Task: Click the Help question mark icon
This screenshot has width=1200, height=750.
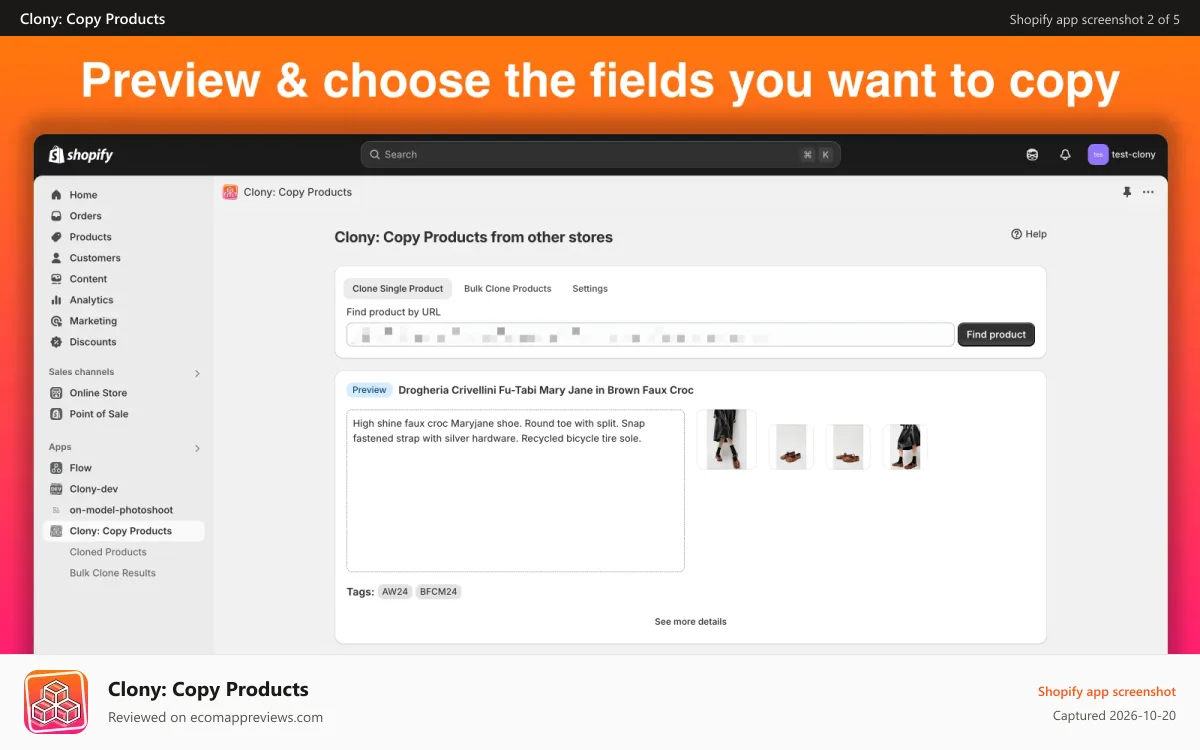Action: [1016, 234]
